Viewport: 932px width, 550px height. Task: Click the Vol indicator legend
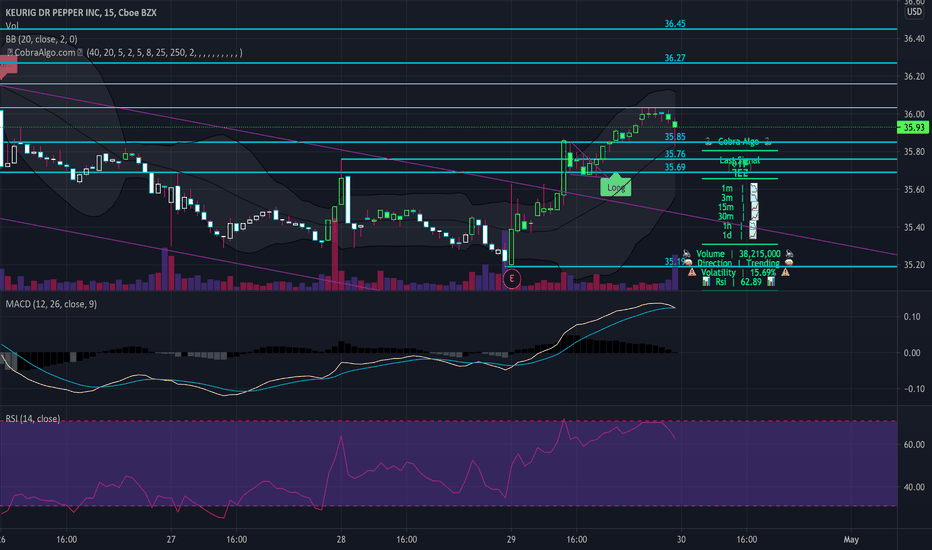(12, 26)
